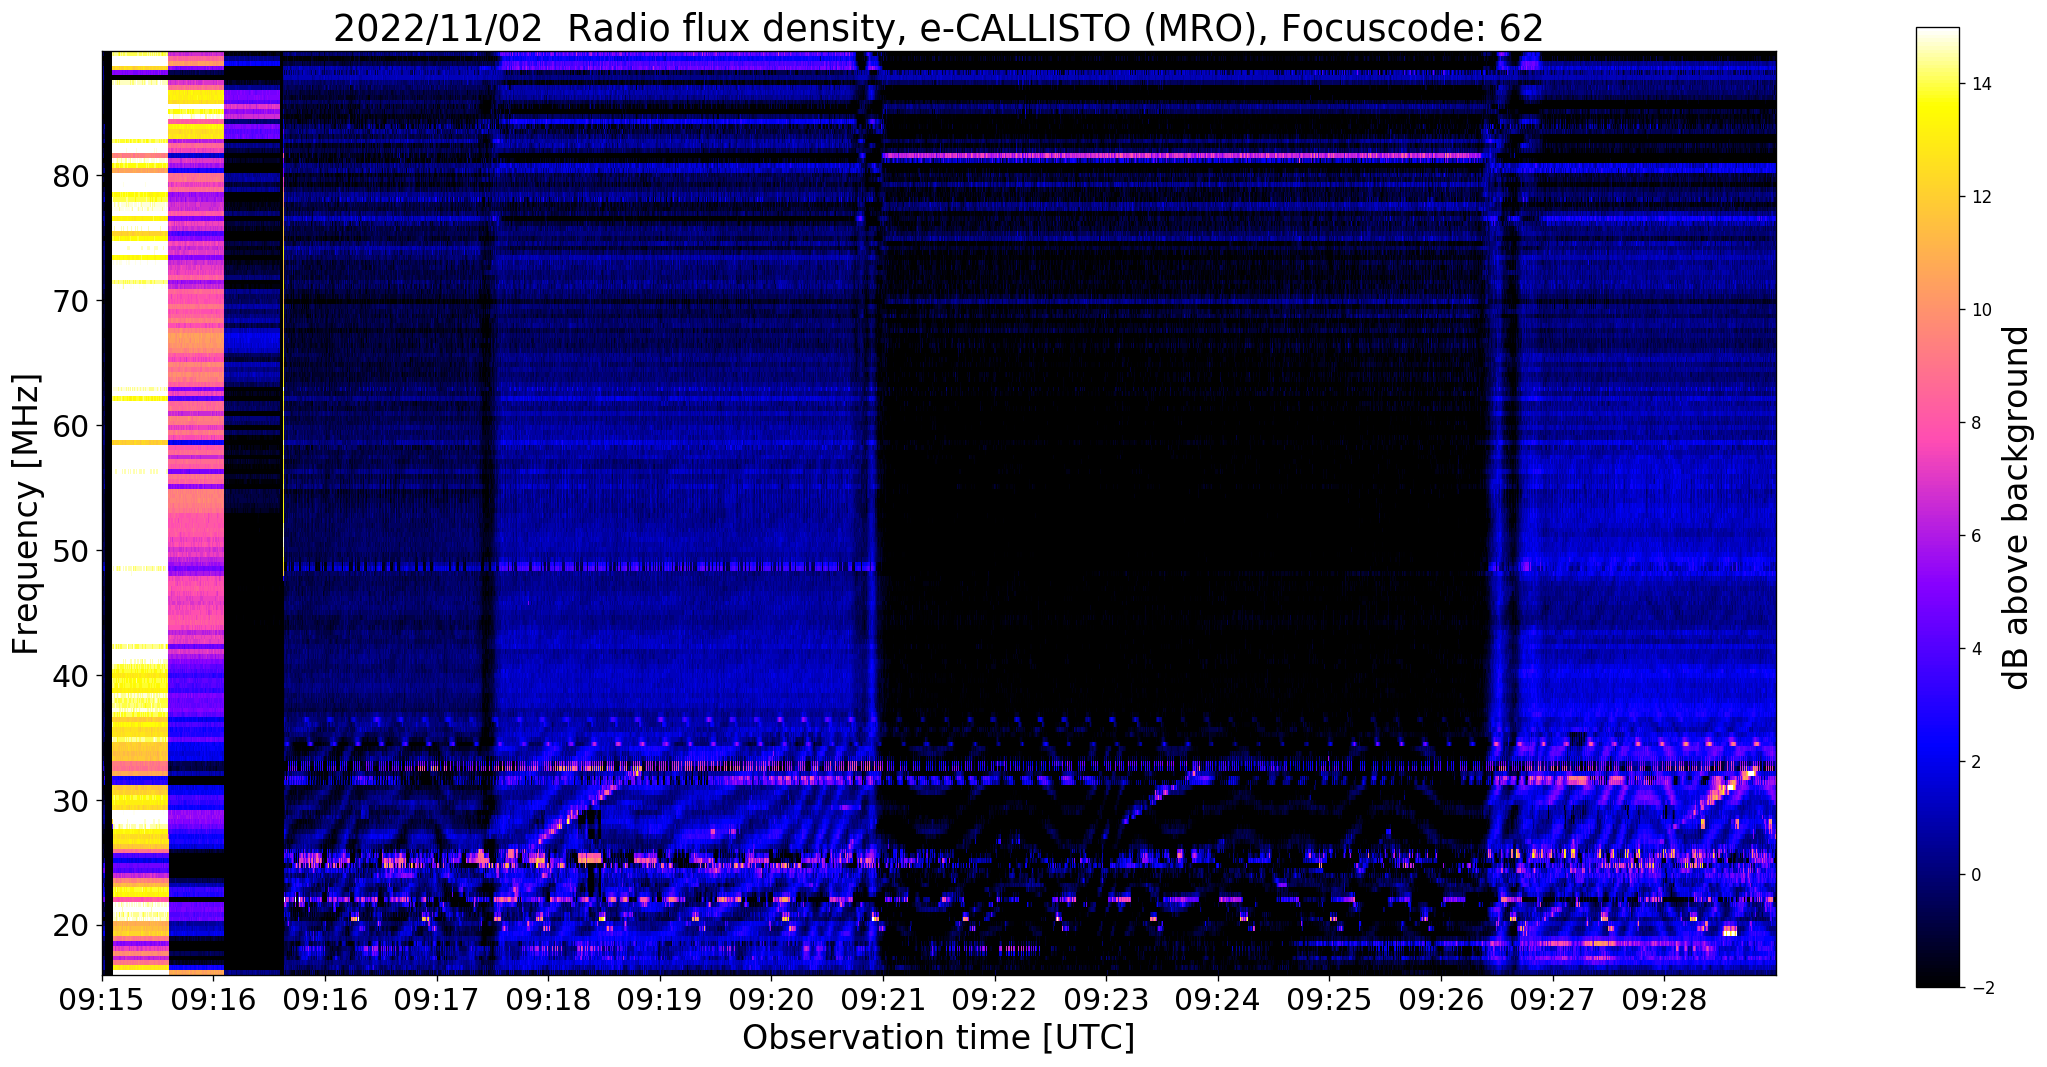This screenshot has width=2047, height=1067.
Task: Click the 60 tick on frequency axis
Action: pyautogui.click(x=72, y=426)
